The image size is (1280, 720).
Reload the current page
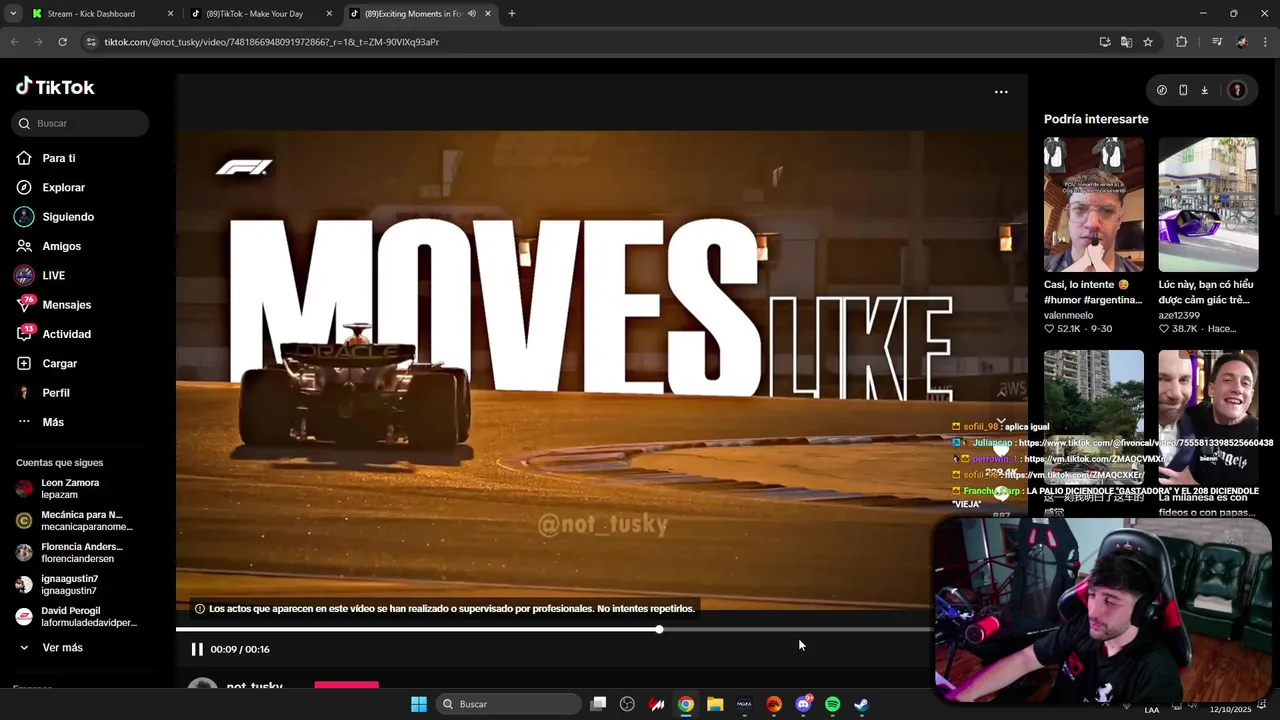pos(62,42)
